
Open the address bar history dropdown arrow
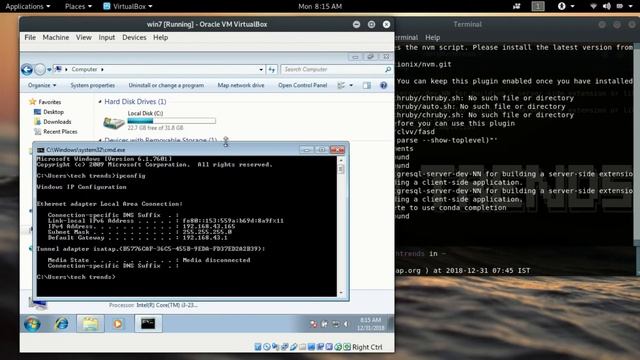point(261,70)
